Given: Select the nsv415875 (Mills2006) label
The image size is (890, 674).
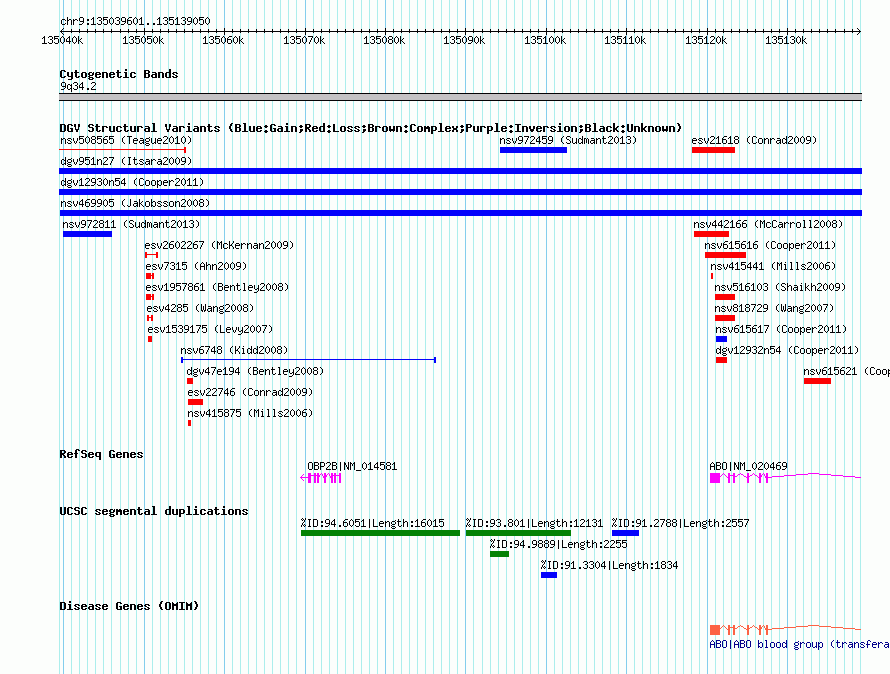Looking at the screenshot, I should (x=250, y=413).
